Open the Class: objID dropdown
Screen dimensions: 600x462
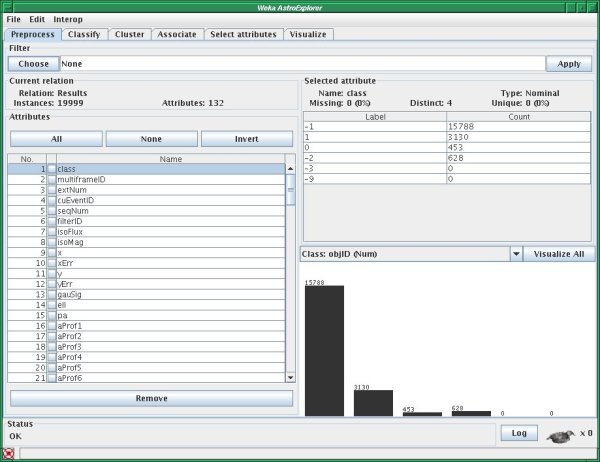coord(516,254)
